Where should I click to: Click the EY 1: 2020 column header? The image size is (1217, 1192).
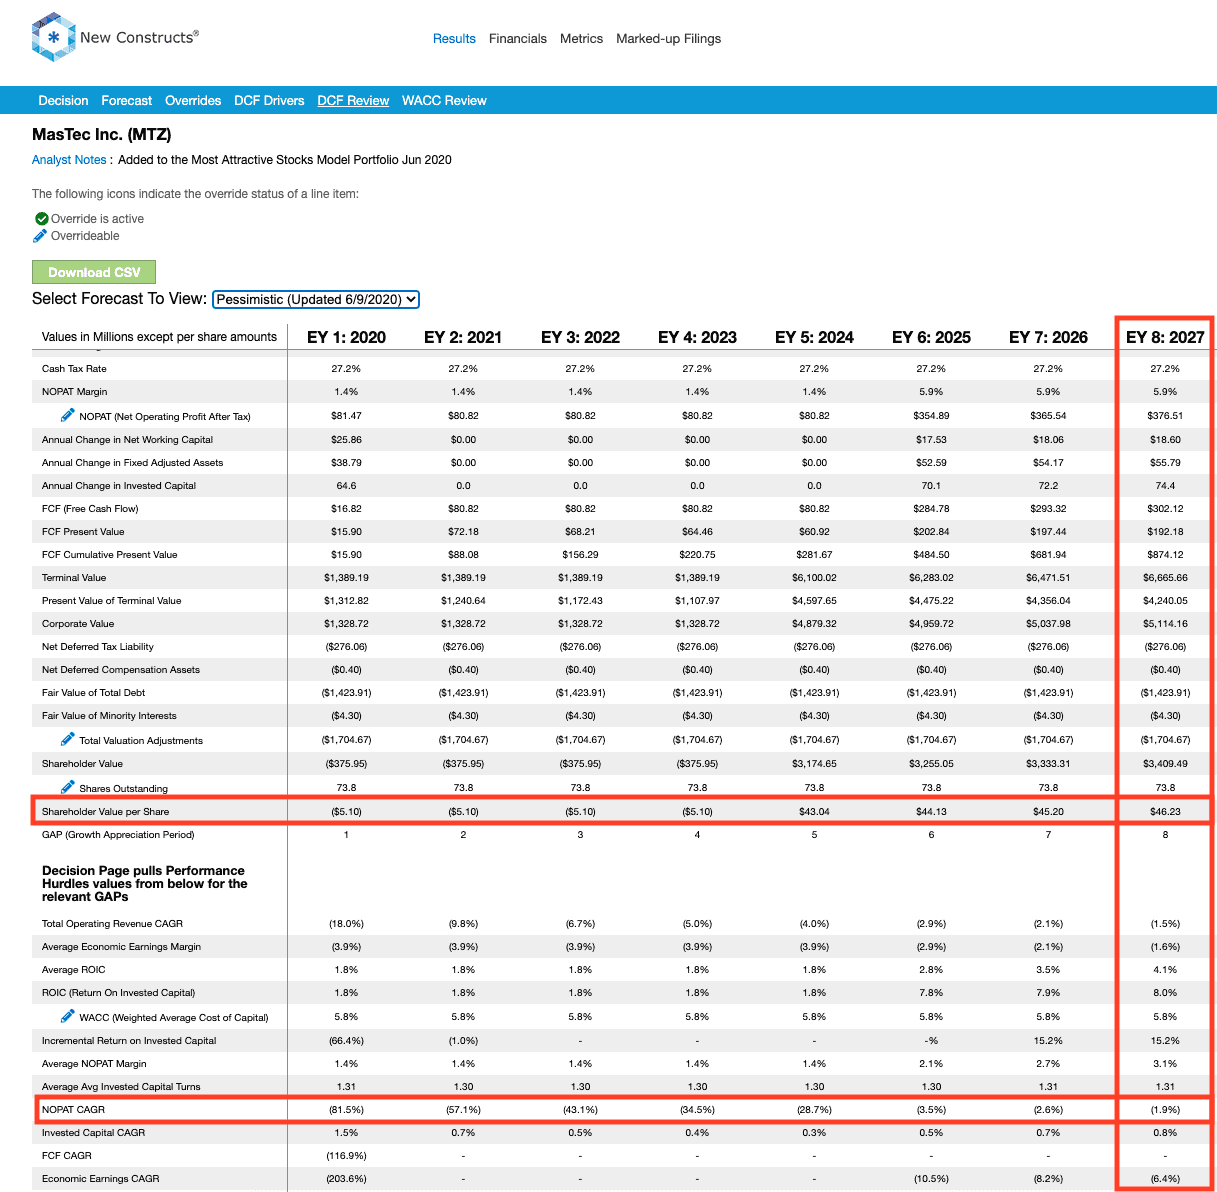[x=346, y=337]
